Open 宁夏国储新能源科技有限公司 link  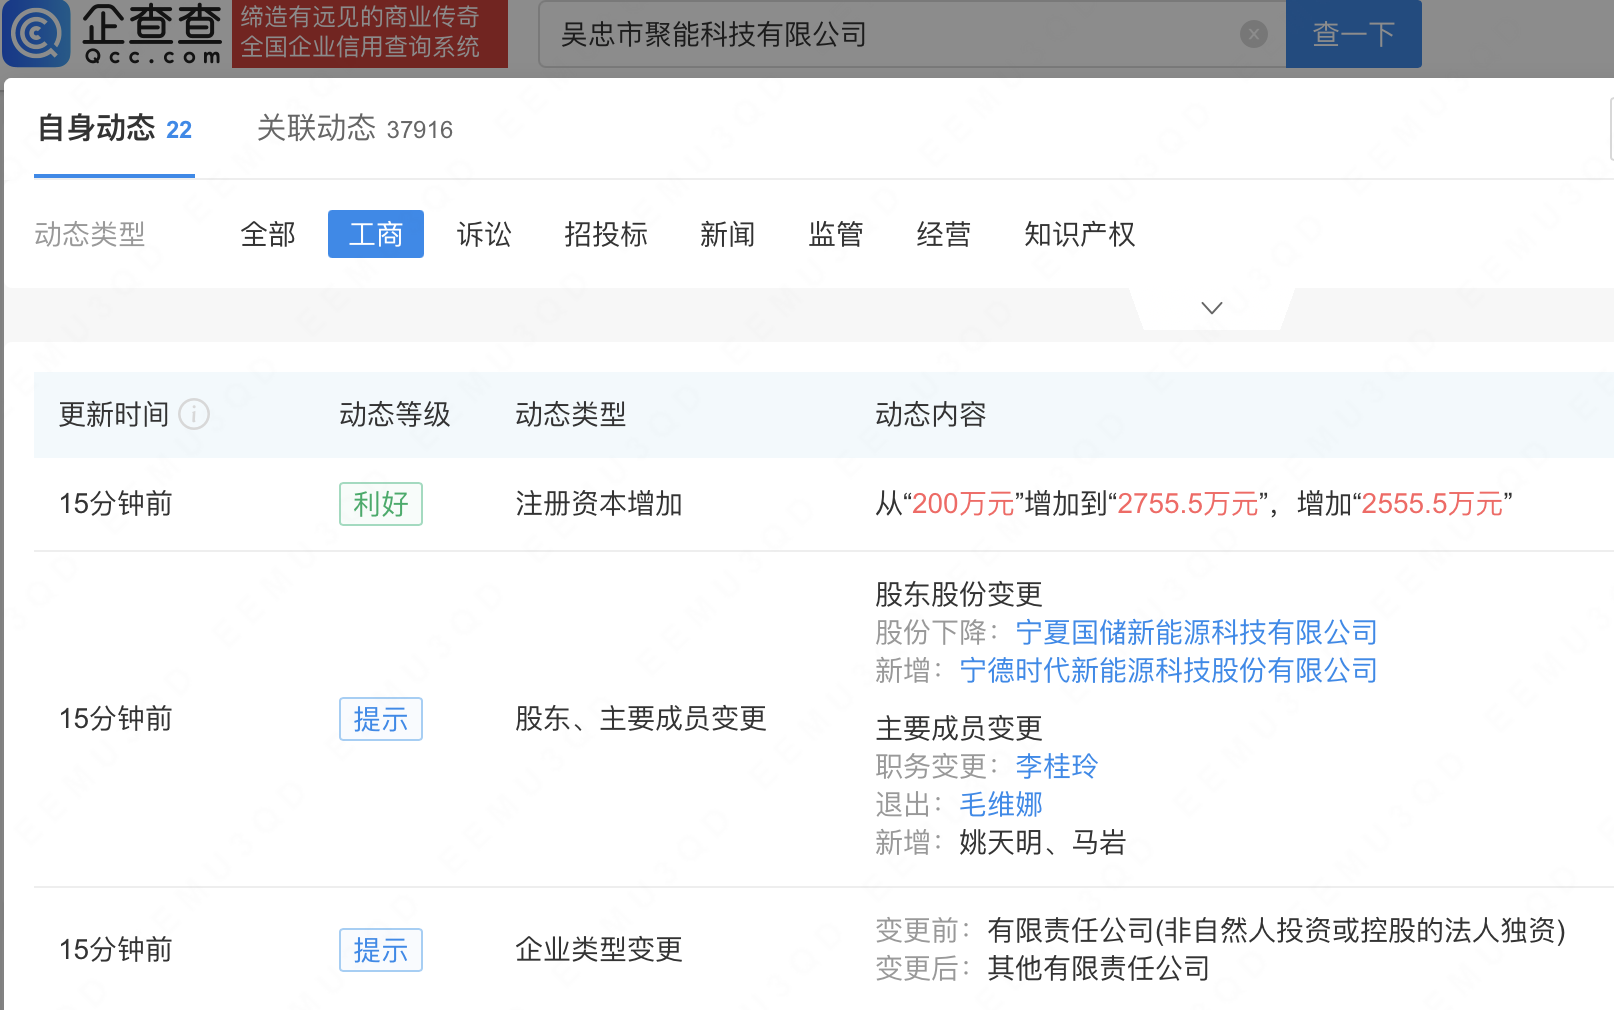coord(1196,632)
